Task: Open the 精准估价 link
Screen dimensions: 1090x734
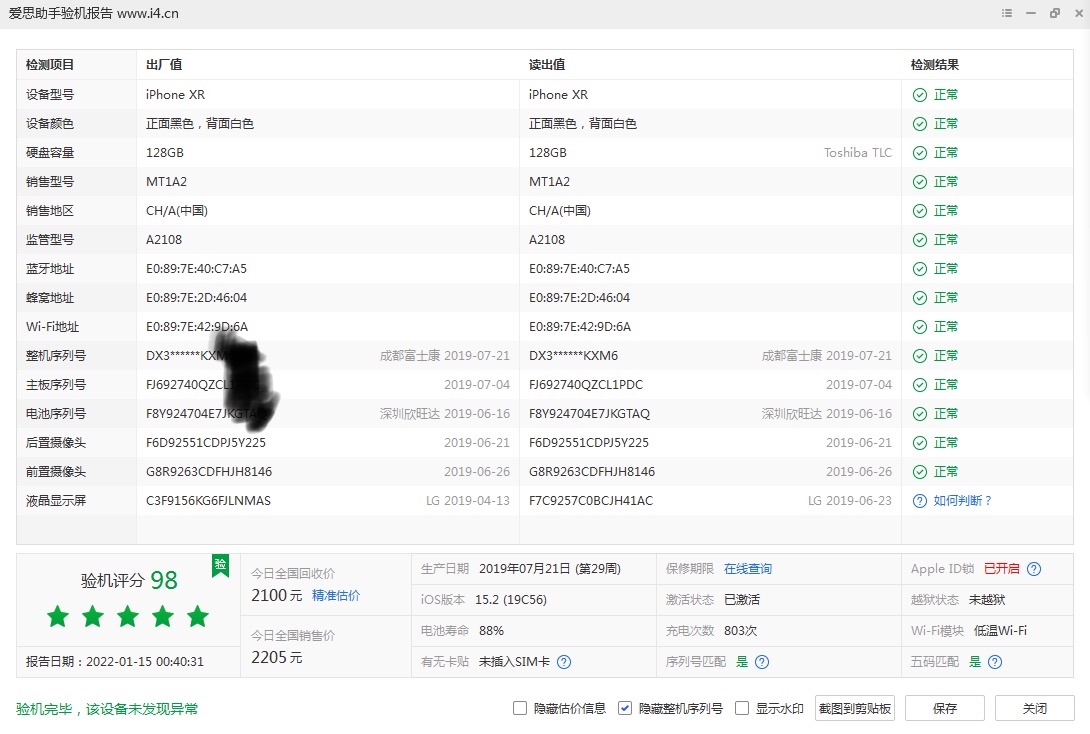Action: click(x=336, y=596)
